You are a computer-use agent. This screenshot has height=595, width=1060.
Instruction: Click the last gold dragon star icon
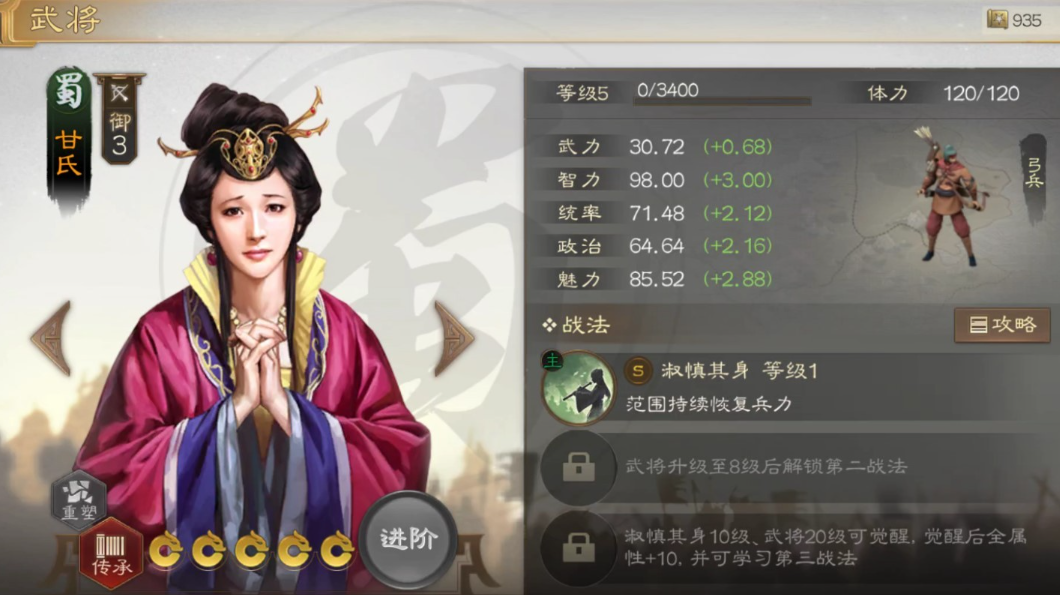[x=337, y=550]
